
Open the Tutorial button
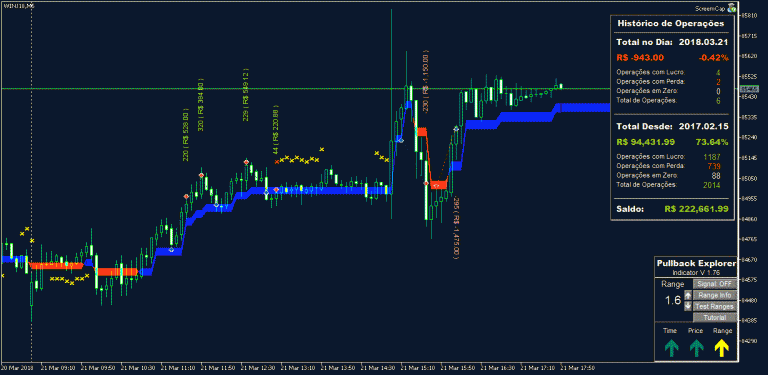pyautogui.click(x=715, y=318)
